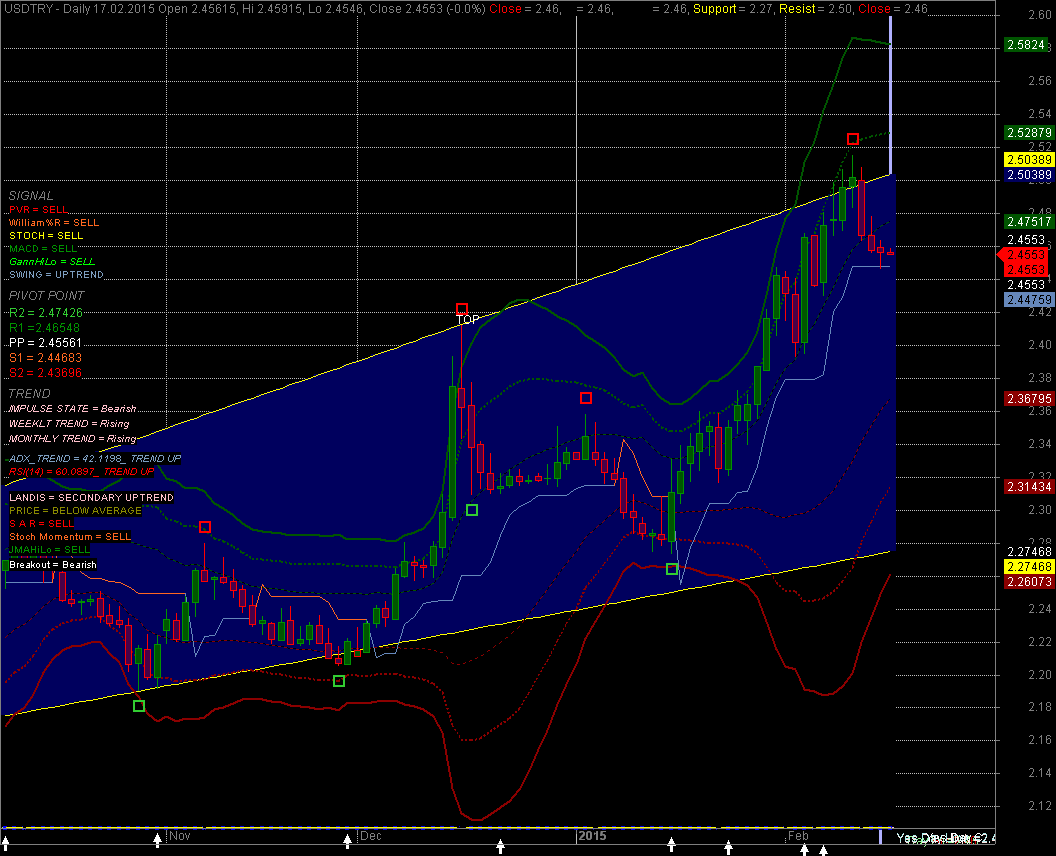This screenshot has width=1056, height=856.
Task: Click the red signal square above early November candles
Action: click(x=205, y=527)
